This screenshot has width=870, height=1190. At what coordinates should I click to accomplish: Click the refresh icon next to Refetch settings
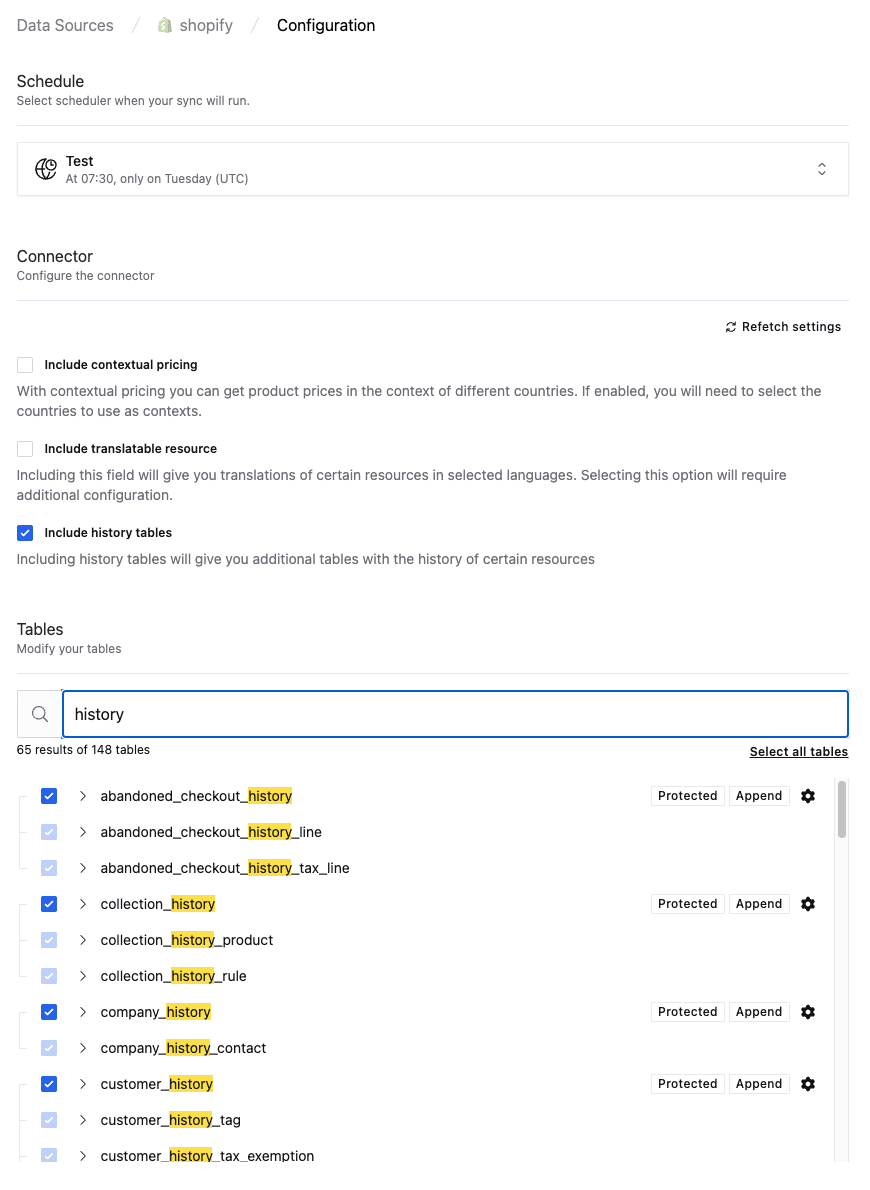click(730, 326)
